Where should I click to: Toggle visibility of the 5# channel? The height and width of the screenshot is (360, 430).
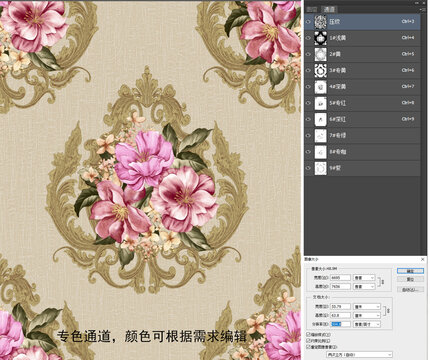(308, 103)
